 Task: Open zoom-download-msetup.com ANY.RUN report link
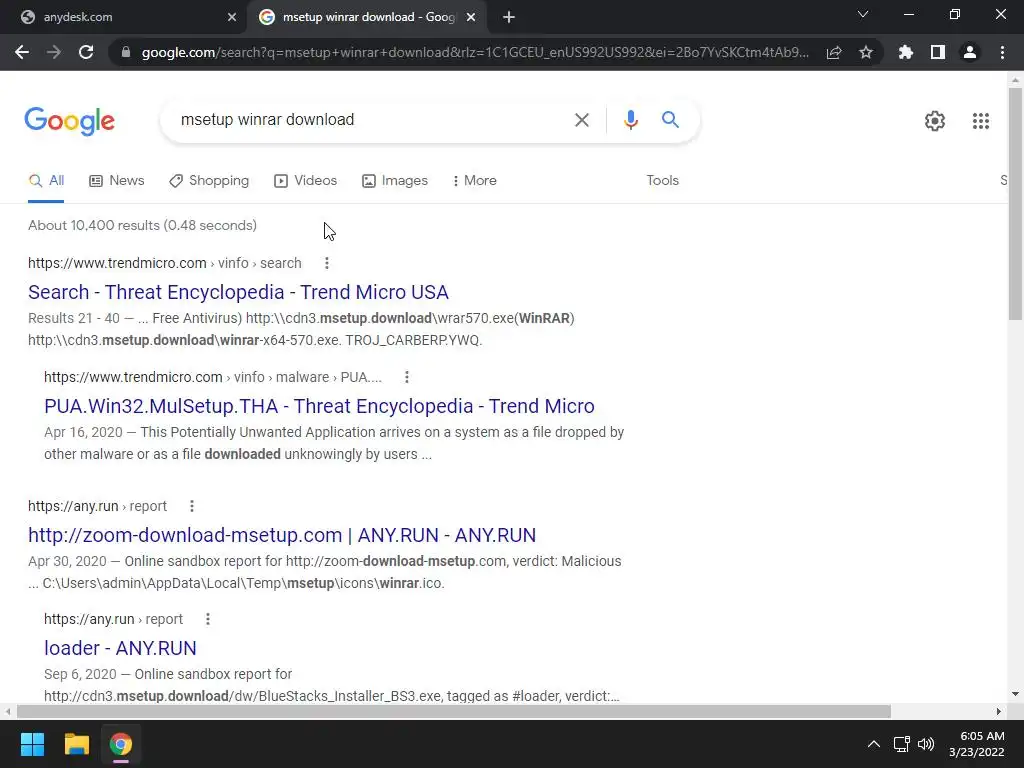pos(282,535)
